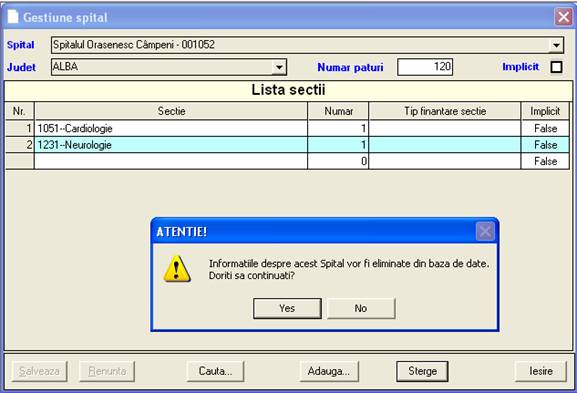Click the Cauta... button
Screen dimensions: 577x393
coord(215,371)
